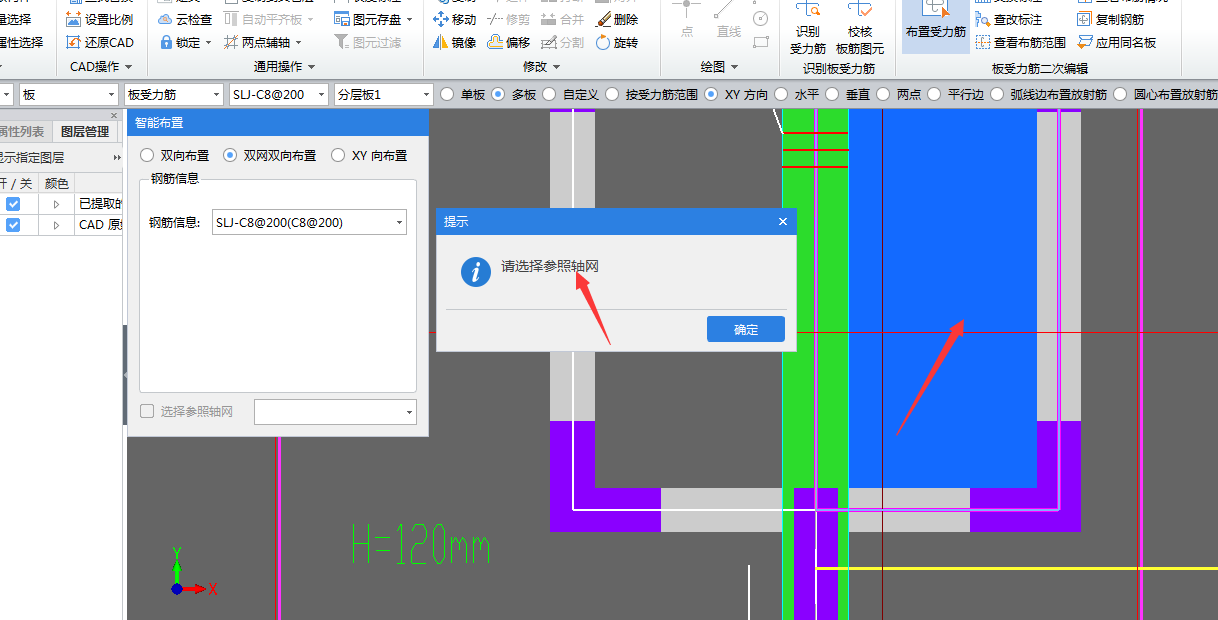Click the 设置比例 (set scale) tool
The height and width of the screenshot is (620, 1218).
click(99, 19)
